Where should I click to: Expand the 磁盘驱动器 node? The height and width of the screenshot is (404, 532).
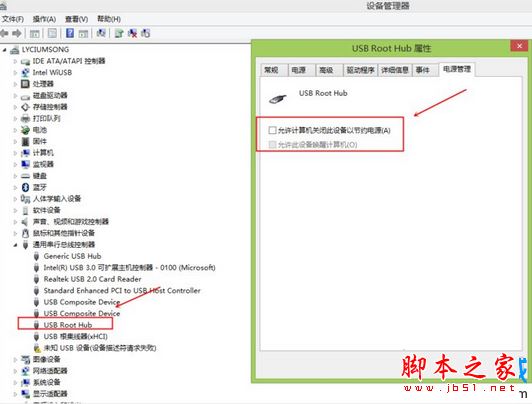pyautogui.click(x=15, y=96)
